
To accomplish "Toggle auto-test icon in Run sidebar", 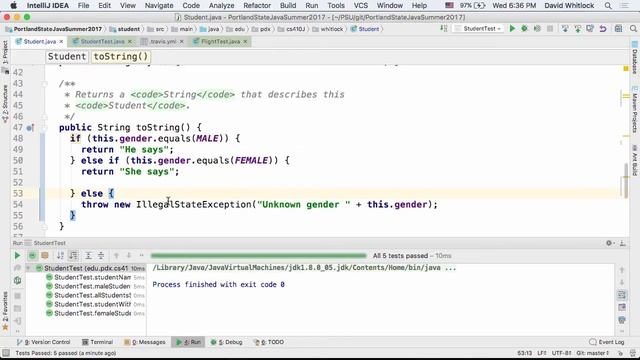I will pyautogui.click(x=17, y=281).
